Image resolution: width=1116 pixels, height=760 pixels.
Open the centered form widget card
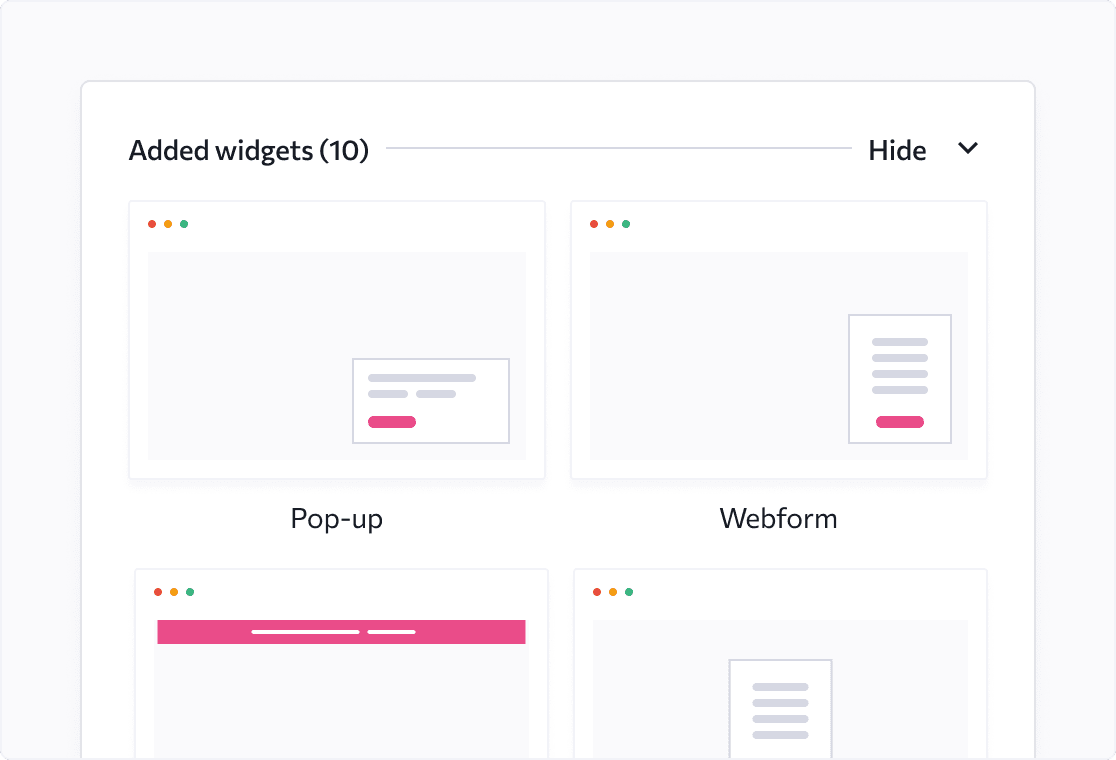click(780, 664)
